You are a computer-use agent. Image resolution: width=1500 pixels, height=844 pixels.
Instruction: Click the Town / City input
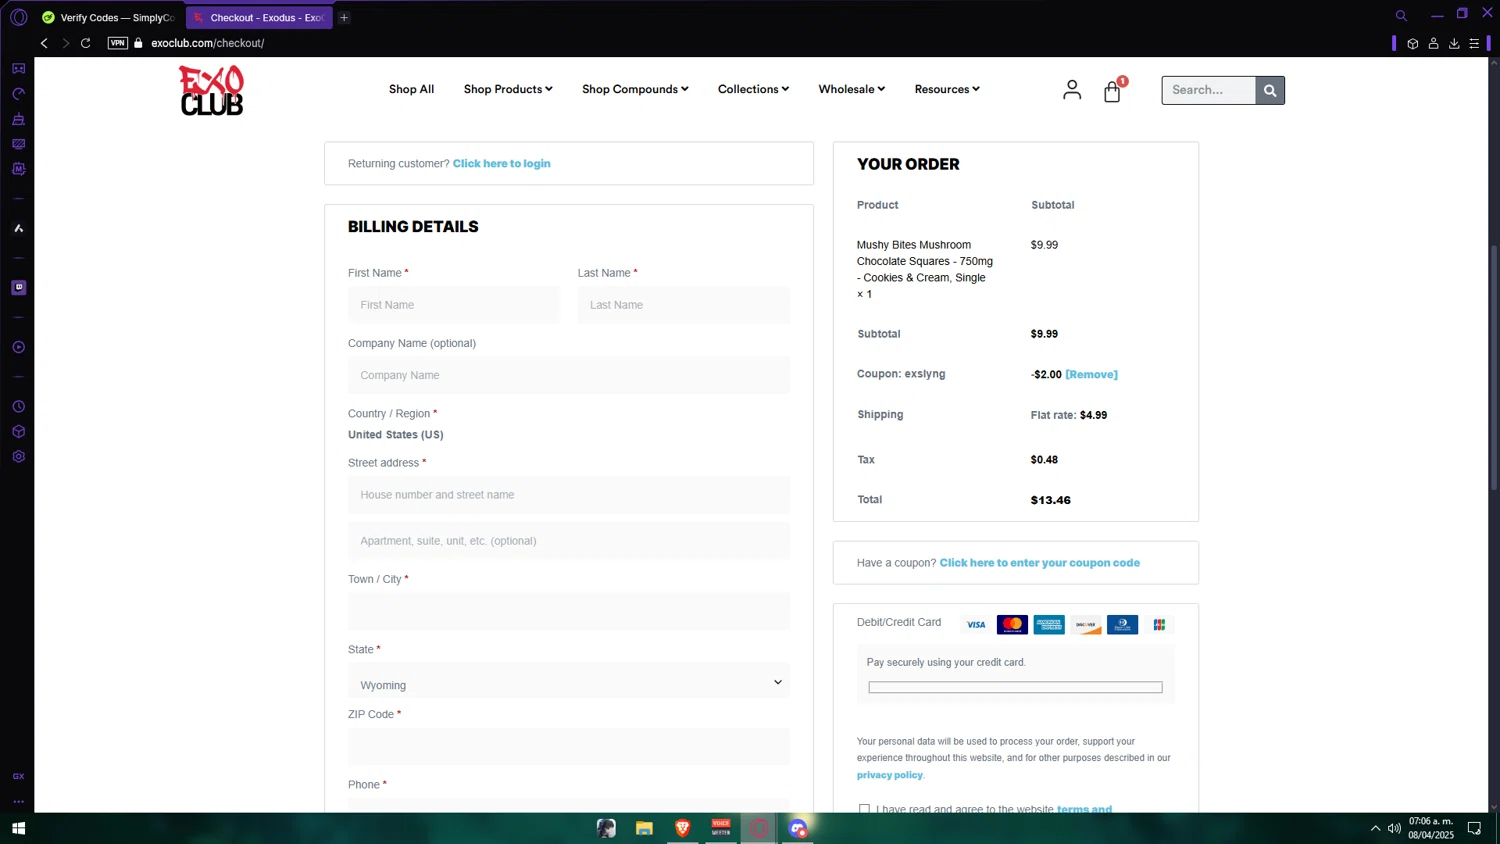point(569,611)
